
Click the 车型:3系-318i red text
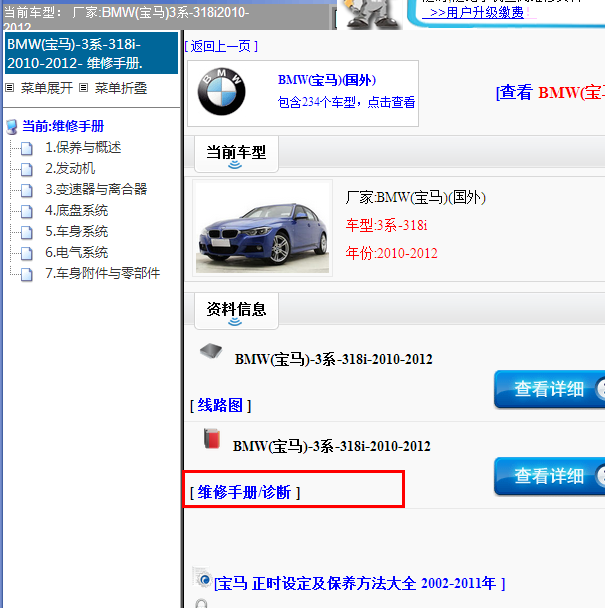pyautogui.click(x=386, y=225)
